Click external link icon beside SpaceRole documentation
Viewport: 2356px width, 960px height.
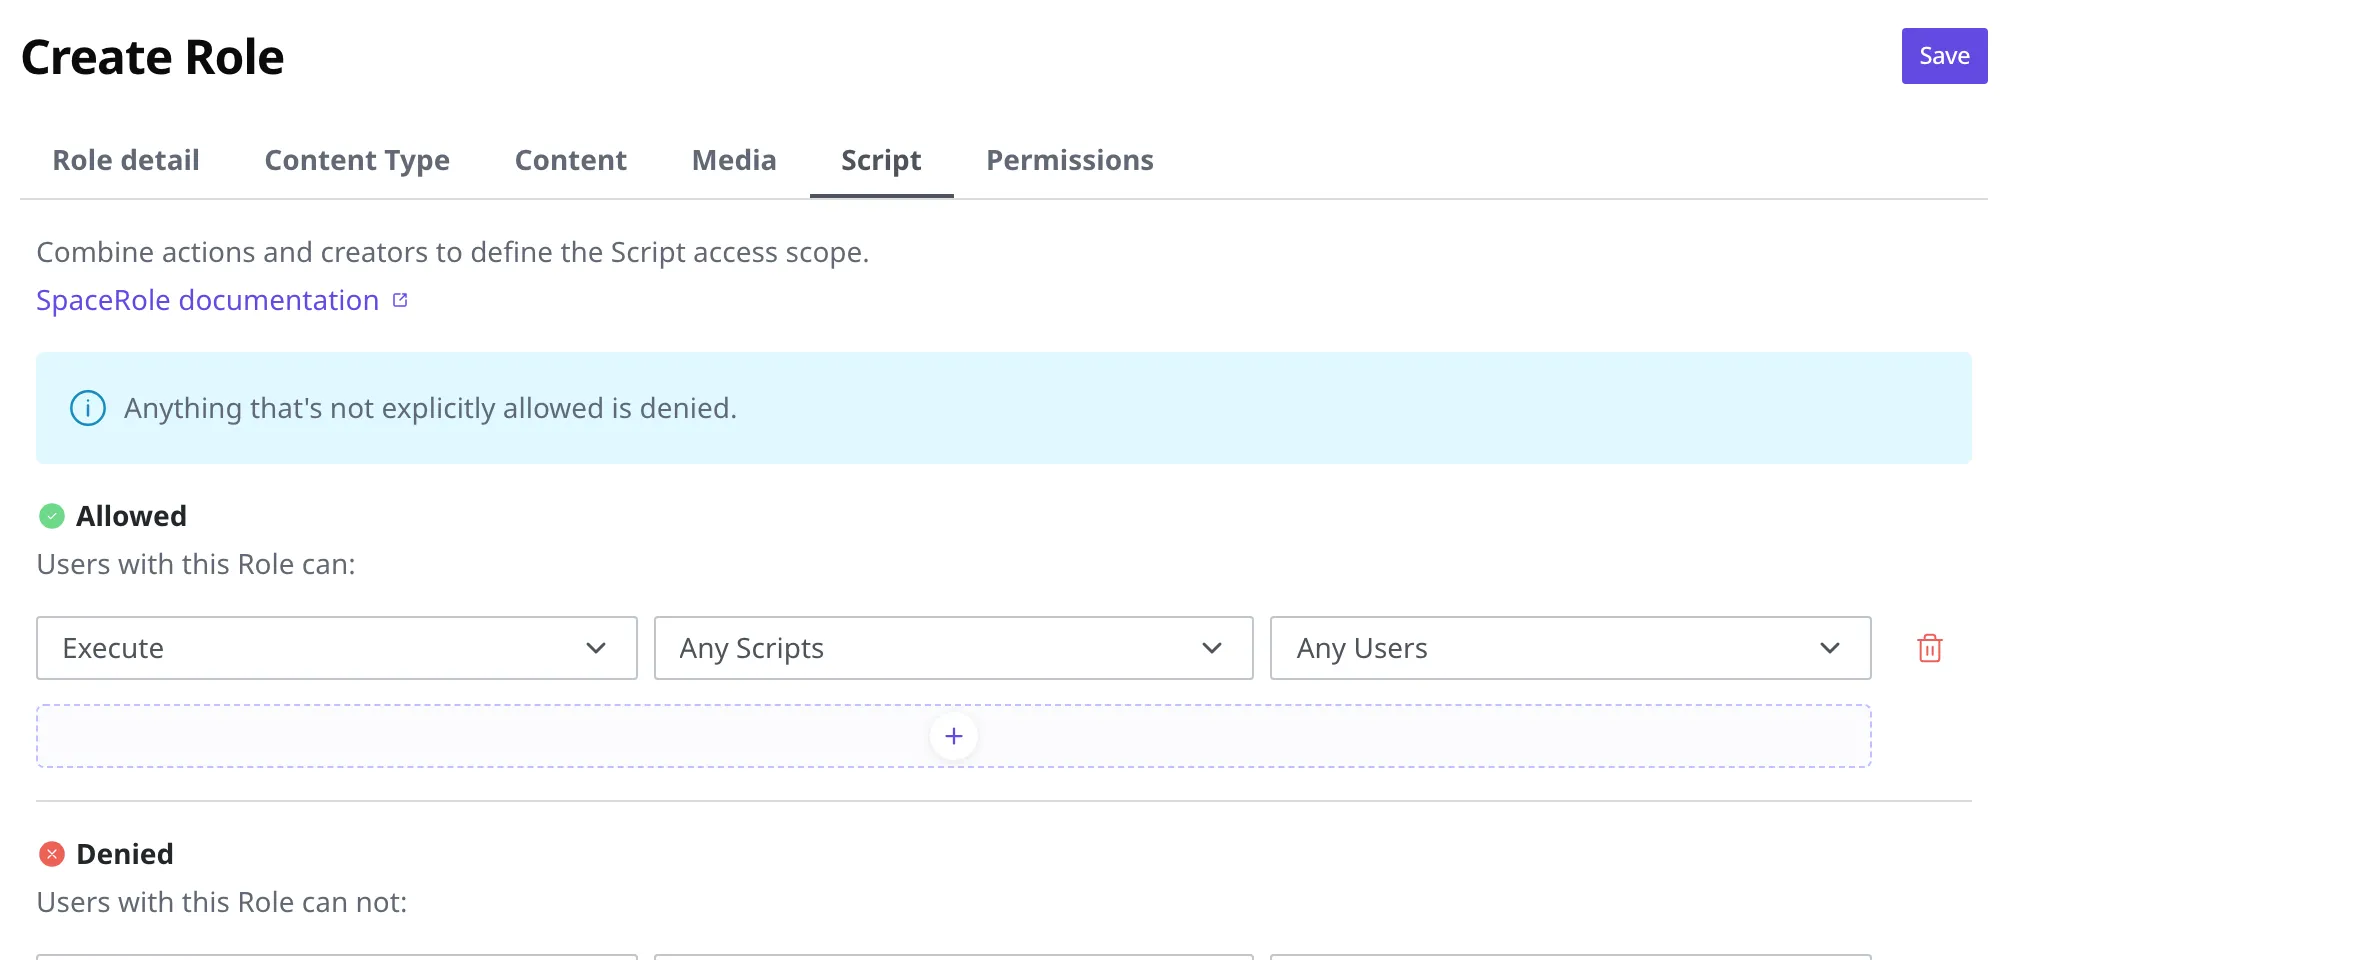pos(400,300)
